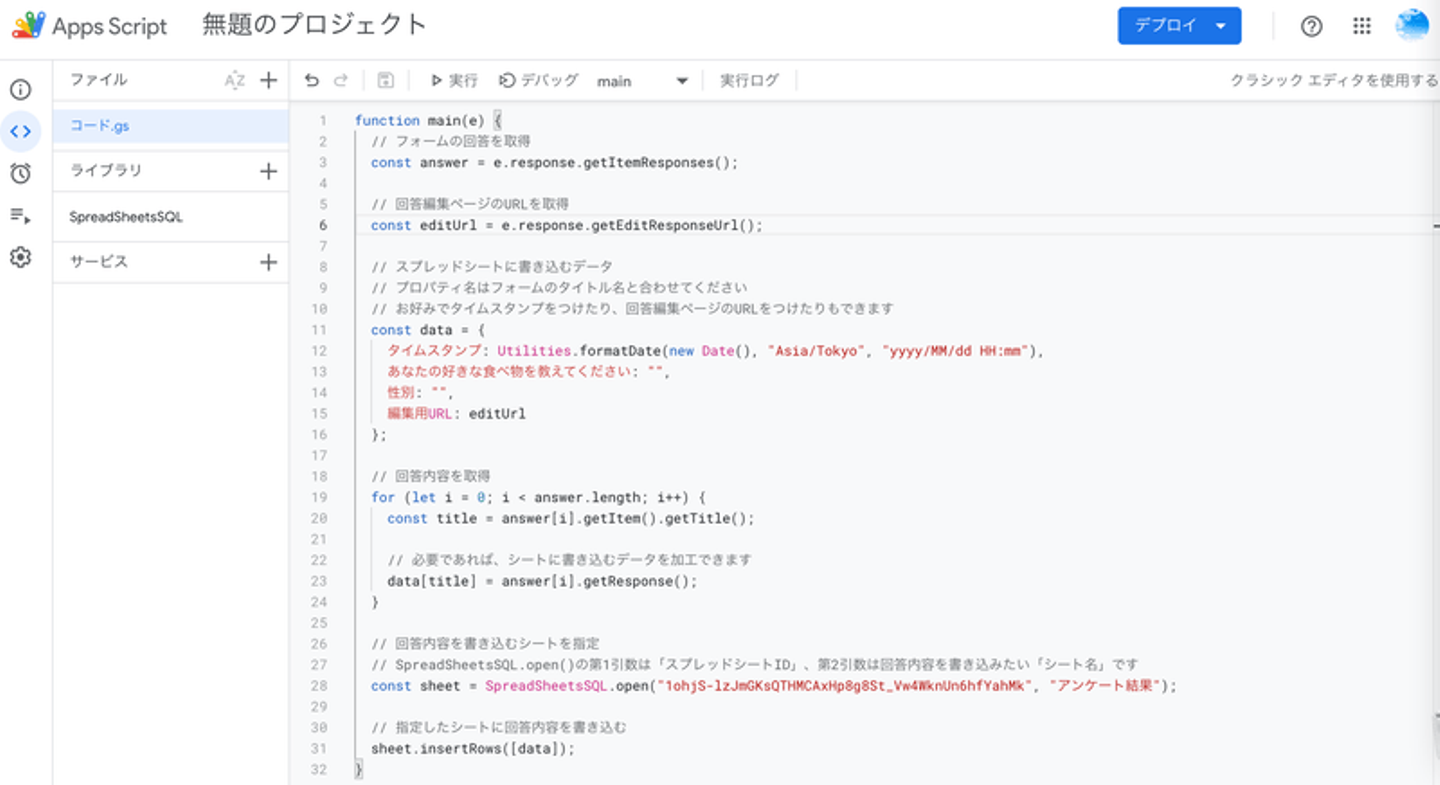1440x785 pixels.
Task: Click the undo arrow in toolbar
Action: pyautogui.click(x=312, y=81)
